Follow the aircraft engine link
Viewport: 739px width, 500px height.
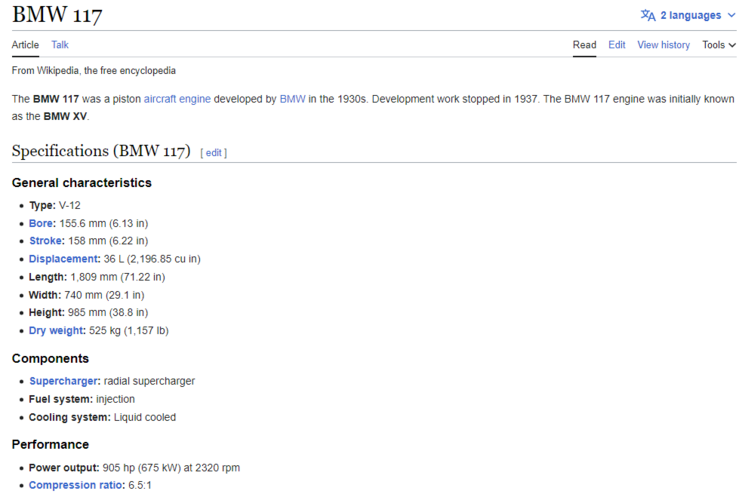177,99
